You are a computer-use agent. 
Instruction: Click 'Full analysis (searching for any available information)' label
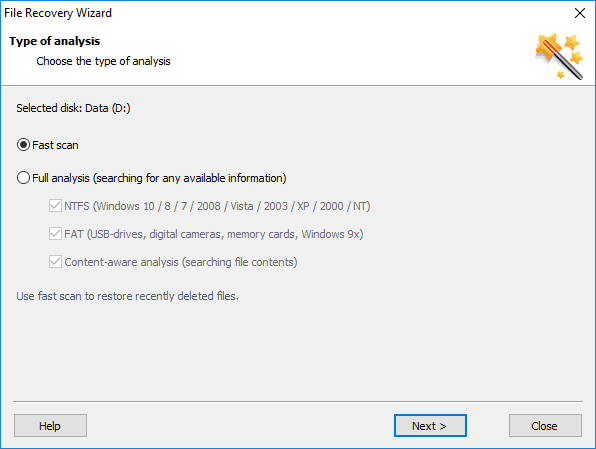point(159,178)
